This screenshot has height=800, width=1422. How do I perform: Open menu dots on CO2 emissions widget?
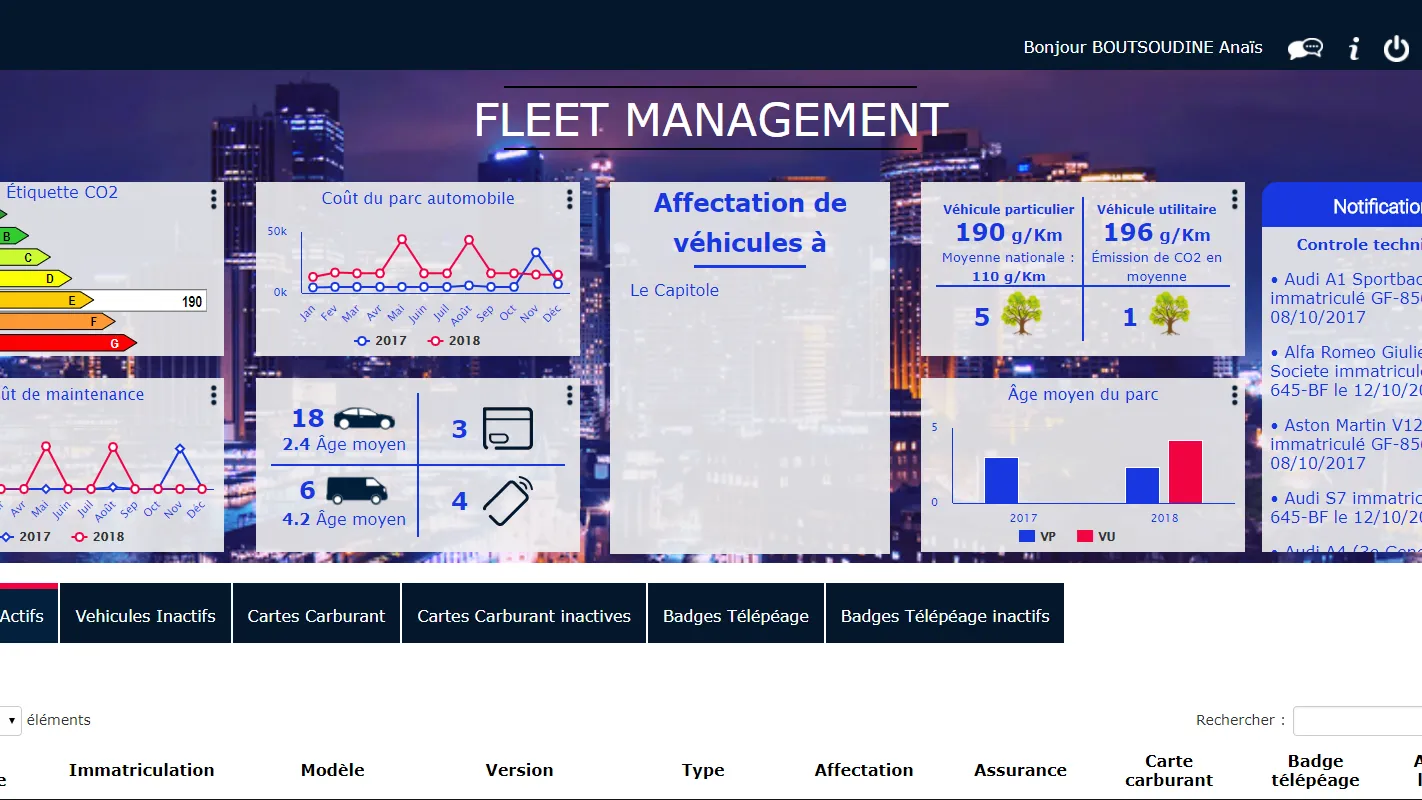(1234, 199)
